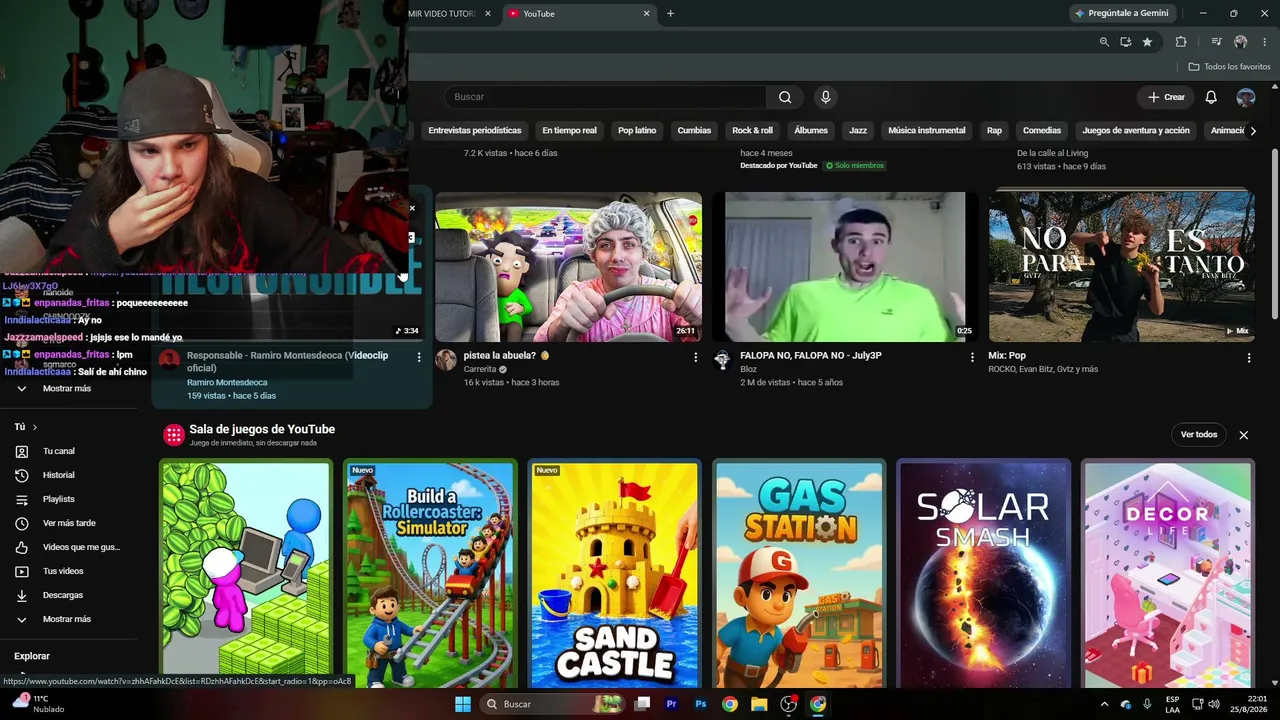Image resolution: width=1280 pixels, height=720 pixels.
Task: Open Task View in the taskbar
Action: point(642,704)
